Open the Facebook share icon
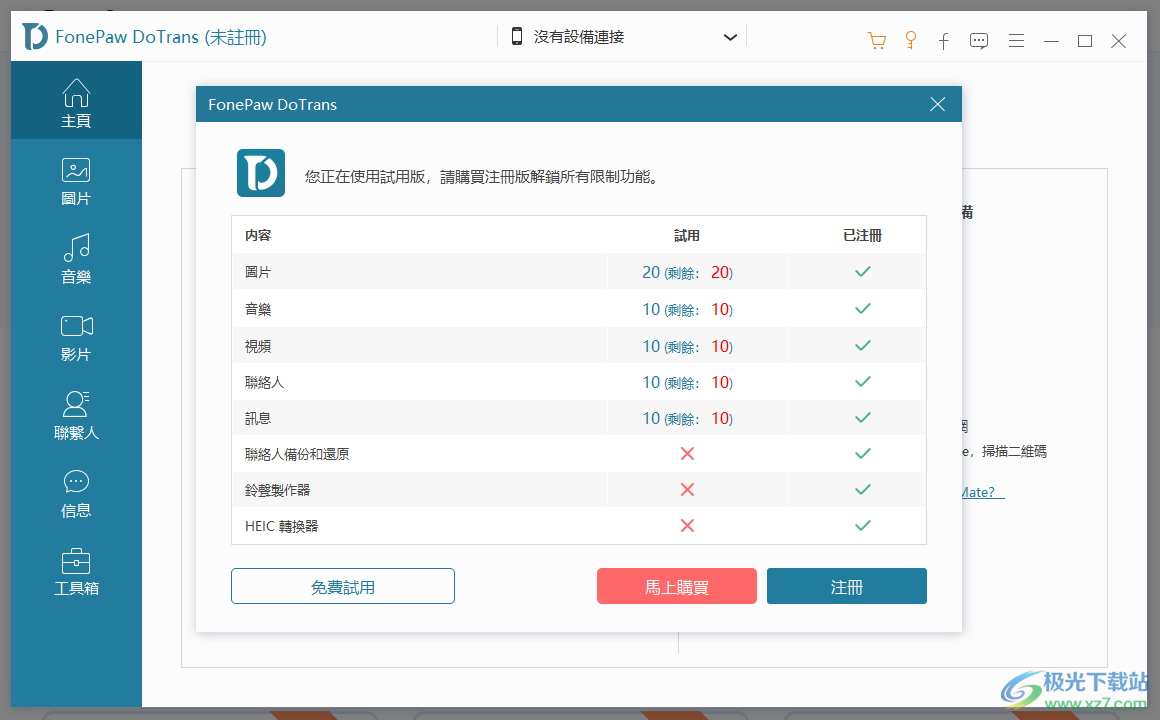This screenshot has width=1160, height=720. (944, 41)
